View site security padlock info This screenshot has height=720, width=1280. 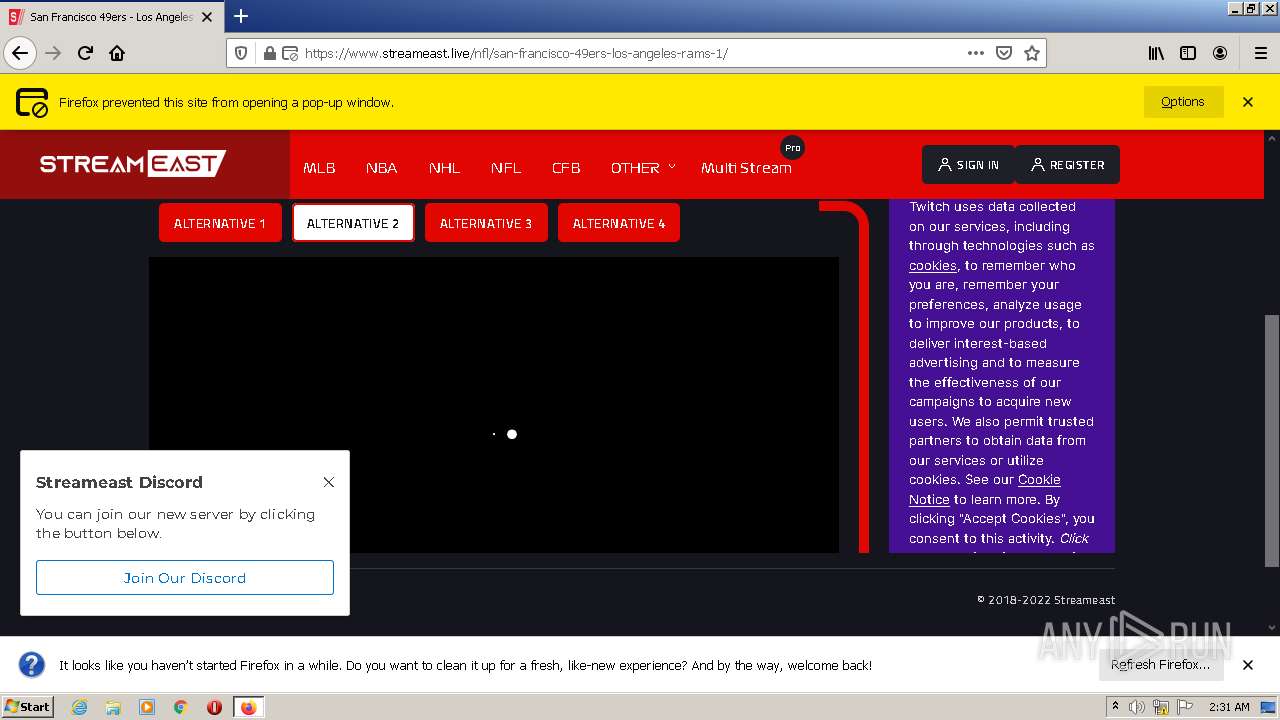(x=269, y=53)
